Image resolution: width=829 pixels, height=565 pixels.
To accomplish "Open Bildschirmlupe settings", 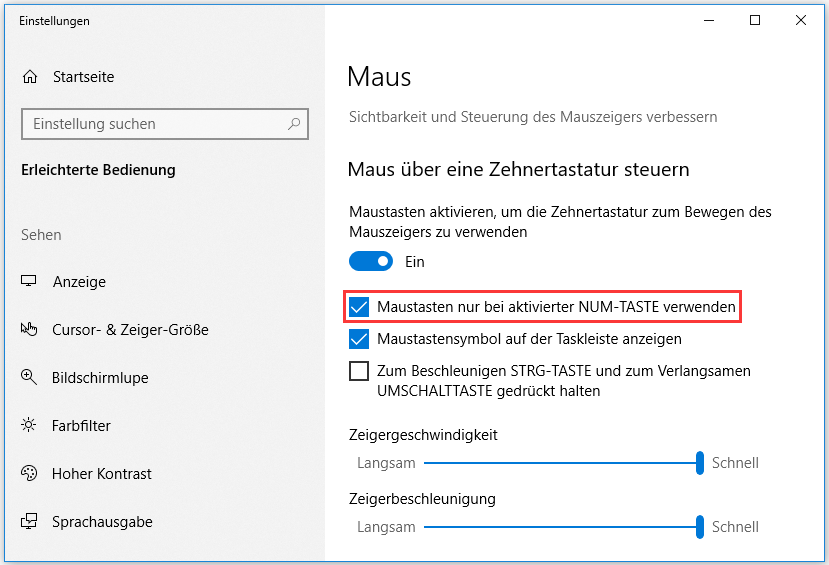I will 100,378.
